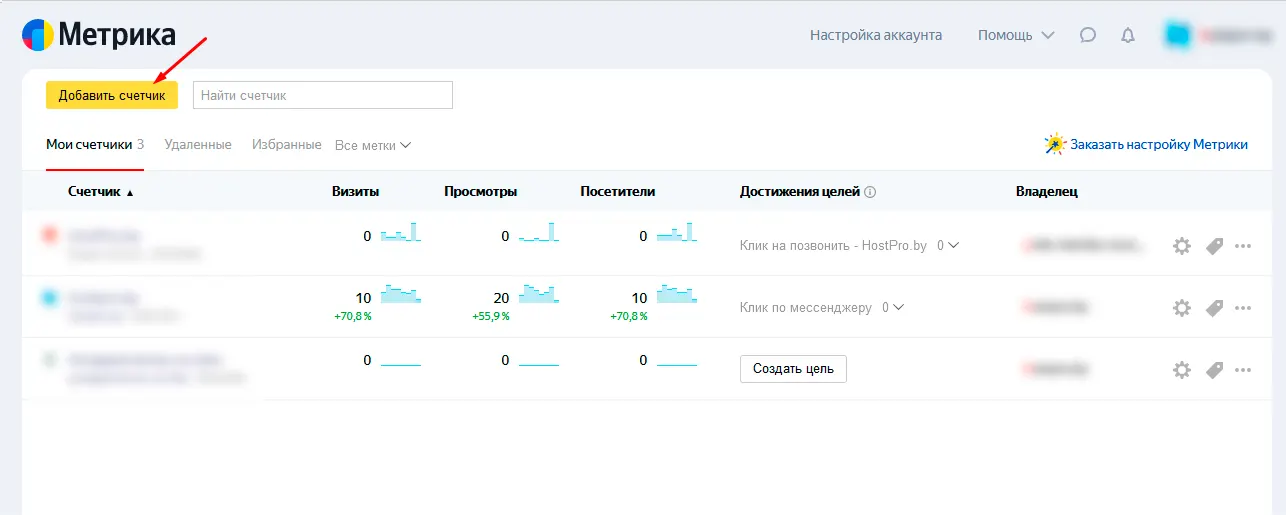Click the Посетители sparkline in the 'Клик по мессенджеру' row
1286x515 pixels.
pyautogui.click(x=677, y=294)
